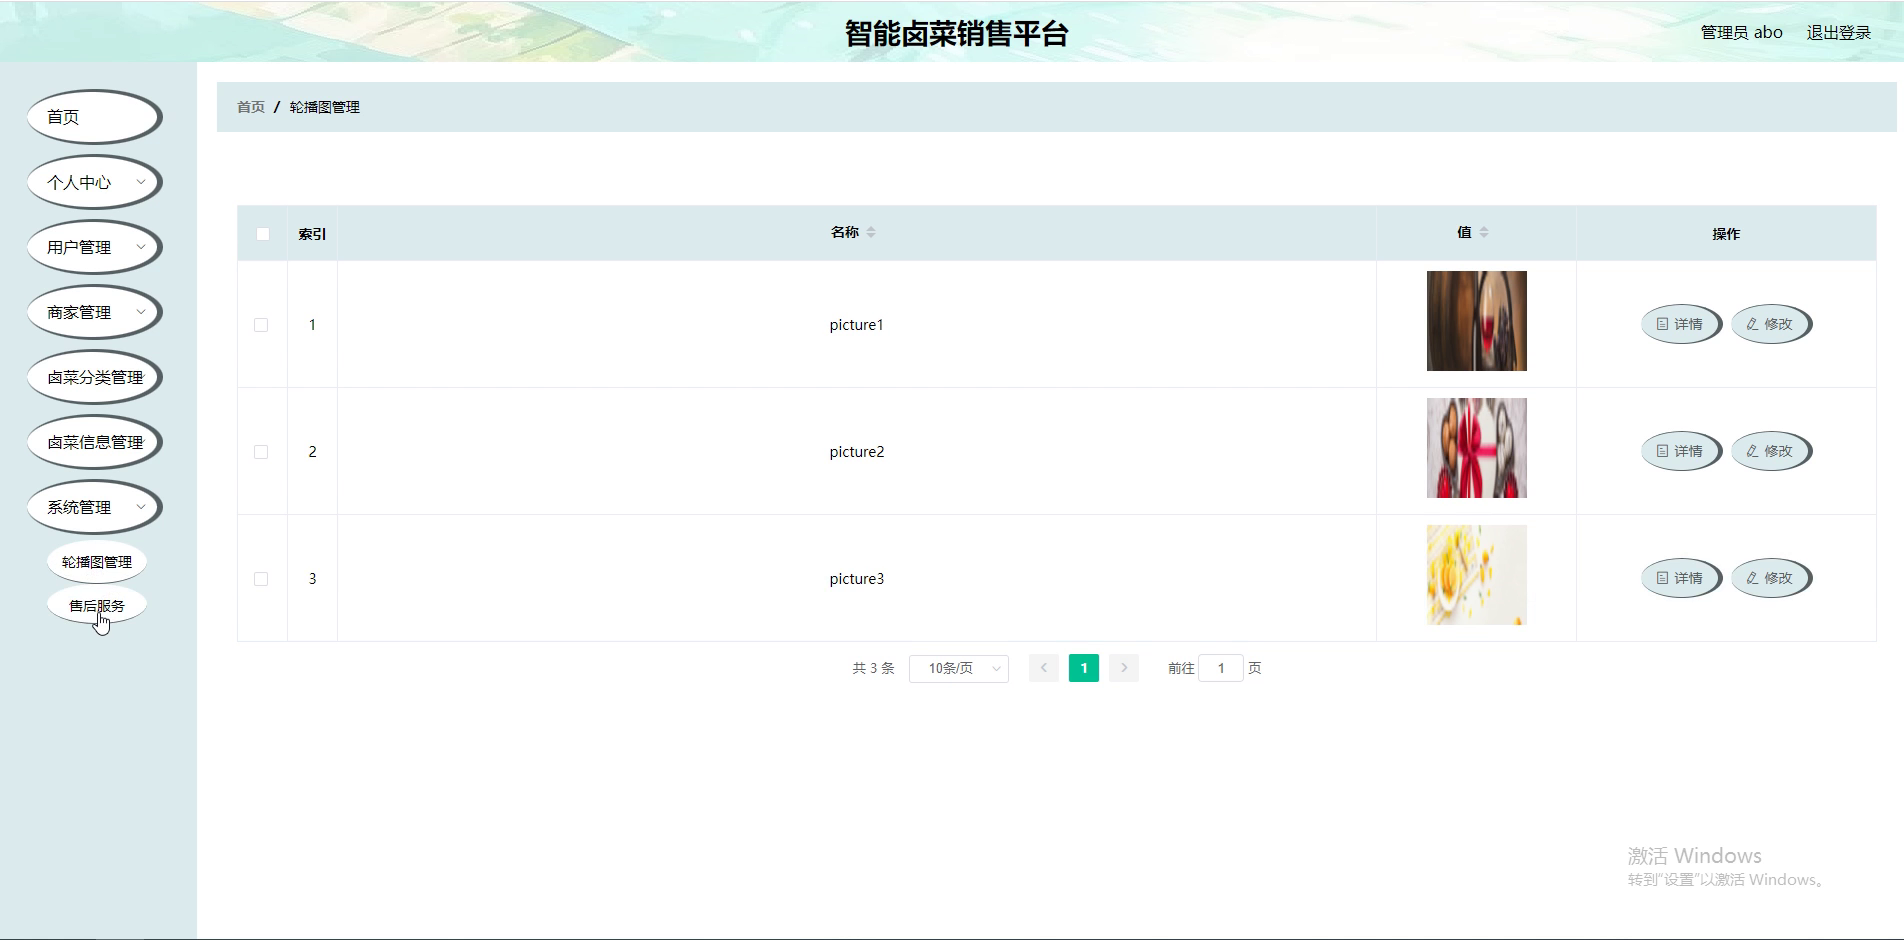Click the picture2 name cell
This screenshot has height=940, width=1904.
click(857, 452)
